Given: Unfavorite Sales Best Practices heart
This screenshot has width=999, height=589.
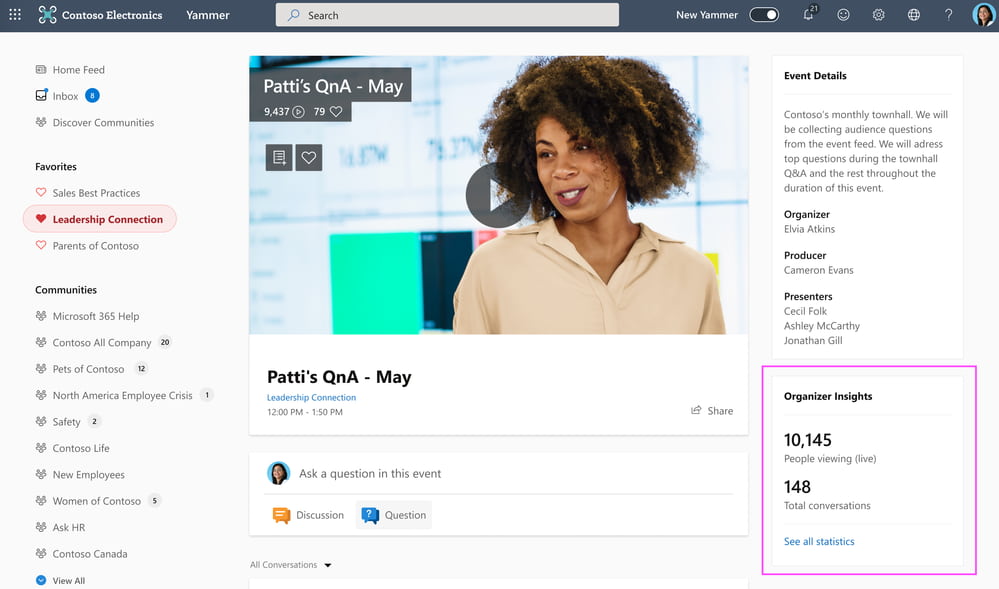Looking at the screenshot, I should tap(41, 193).
